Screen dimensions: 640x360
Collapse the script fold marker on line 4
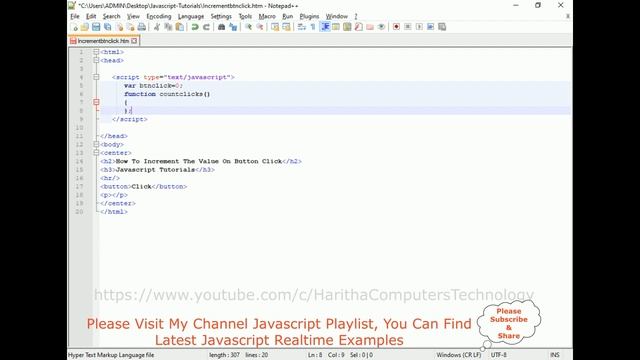click(96, 77)
